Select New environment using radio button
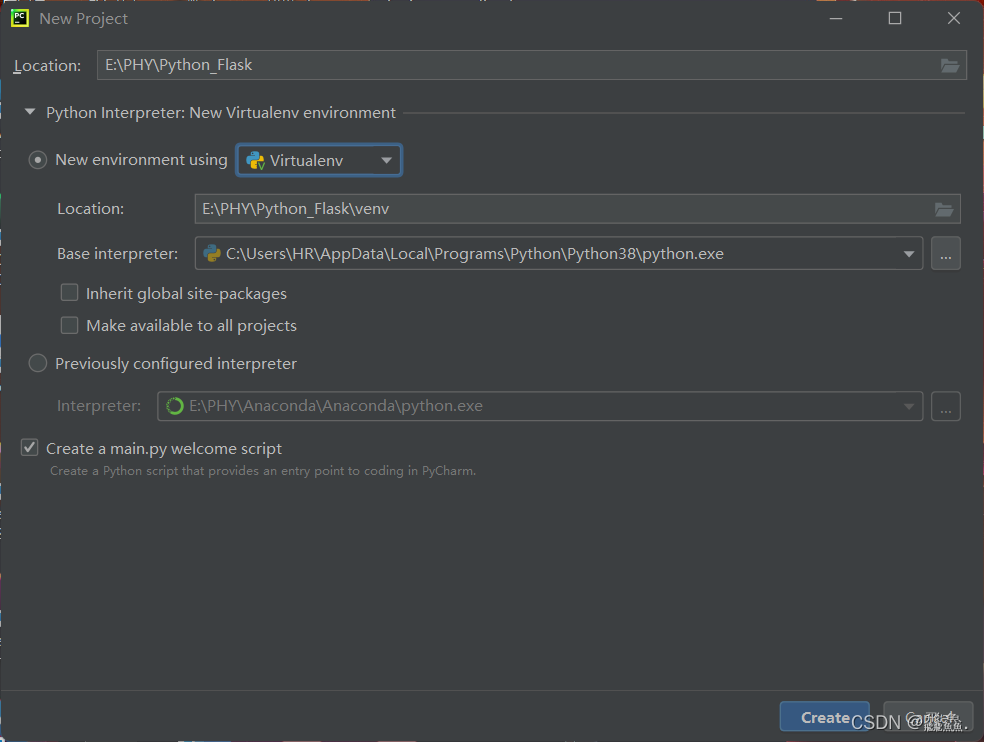The width and height of the screenshot is (984, 742). [38, 160]
